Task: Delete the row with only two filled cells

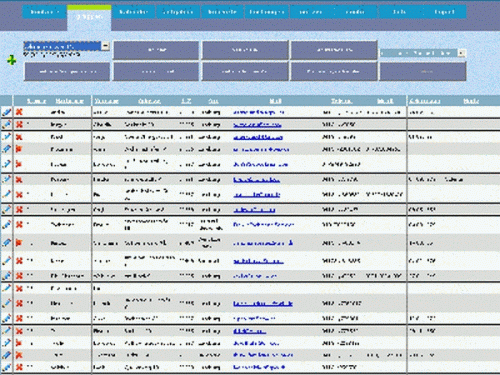Action: [19, 288]
